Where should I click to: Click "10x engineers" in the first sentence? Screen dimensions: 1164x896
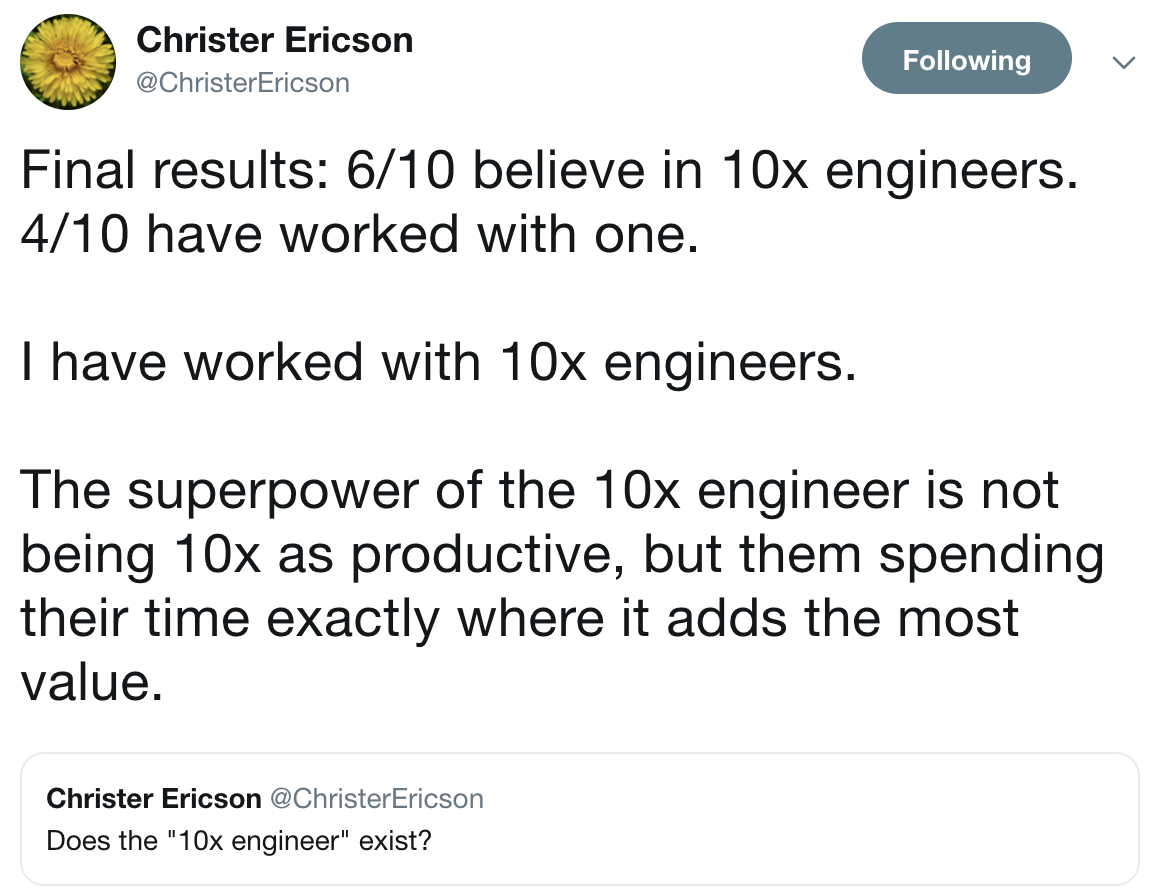pos(900,169)
